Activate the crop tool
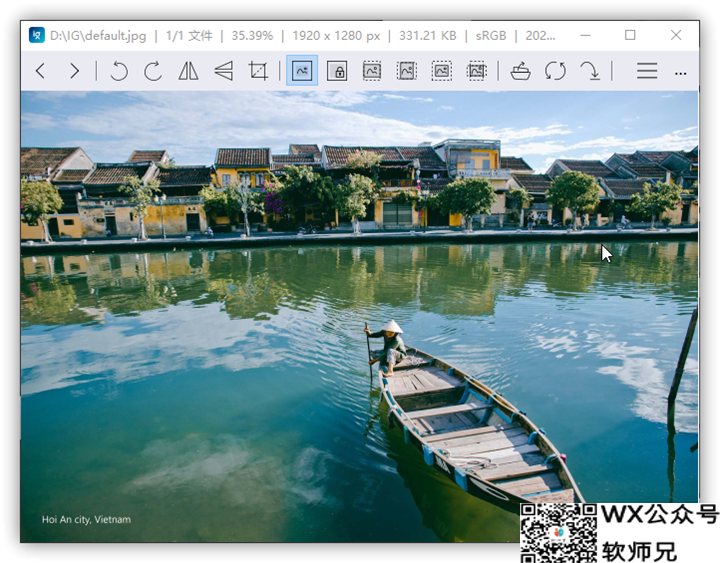 pyautogui.click(x=258, y=71)
